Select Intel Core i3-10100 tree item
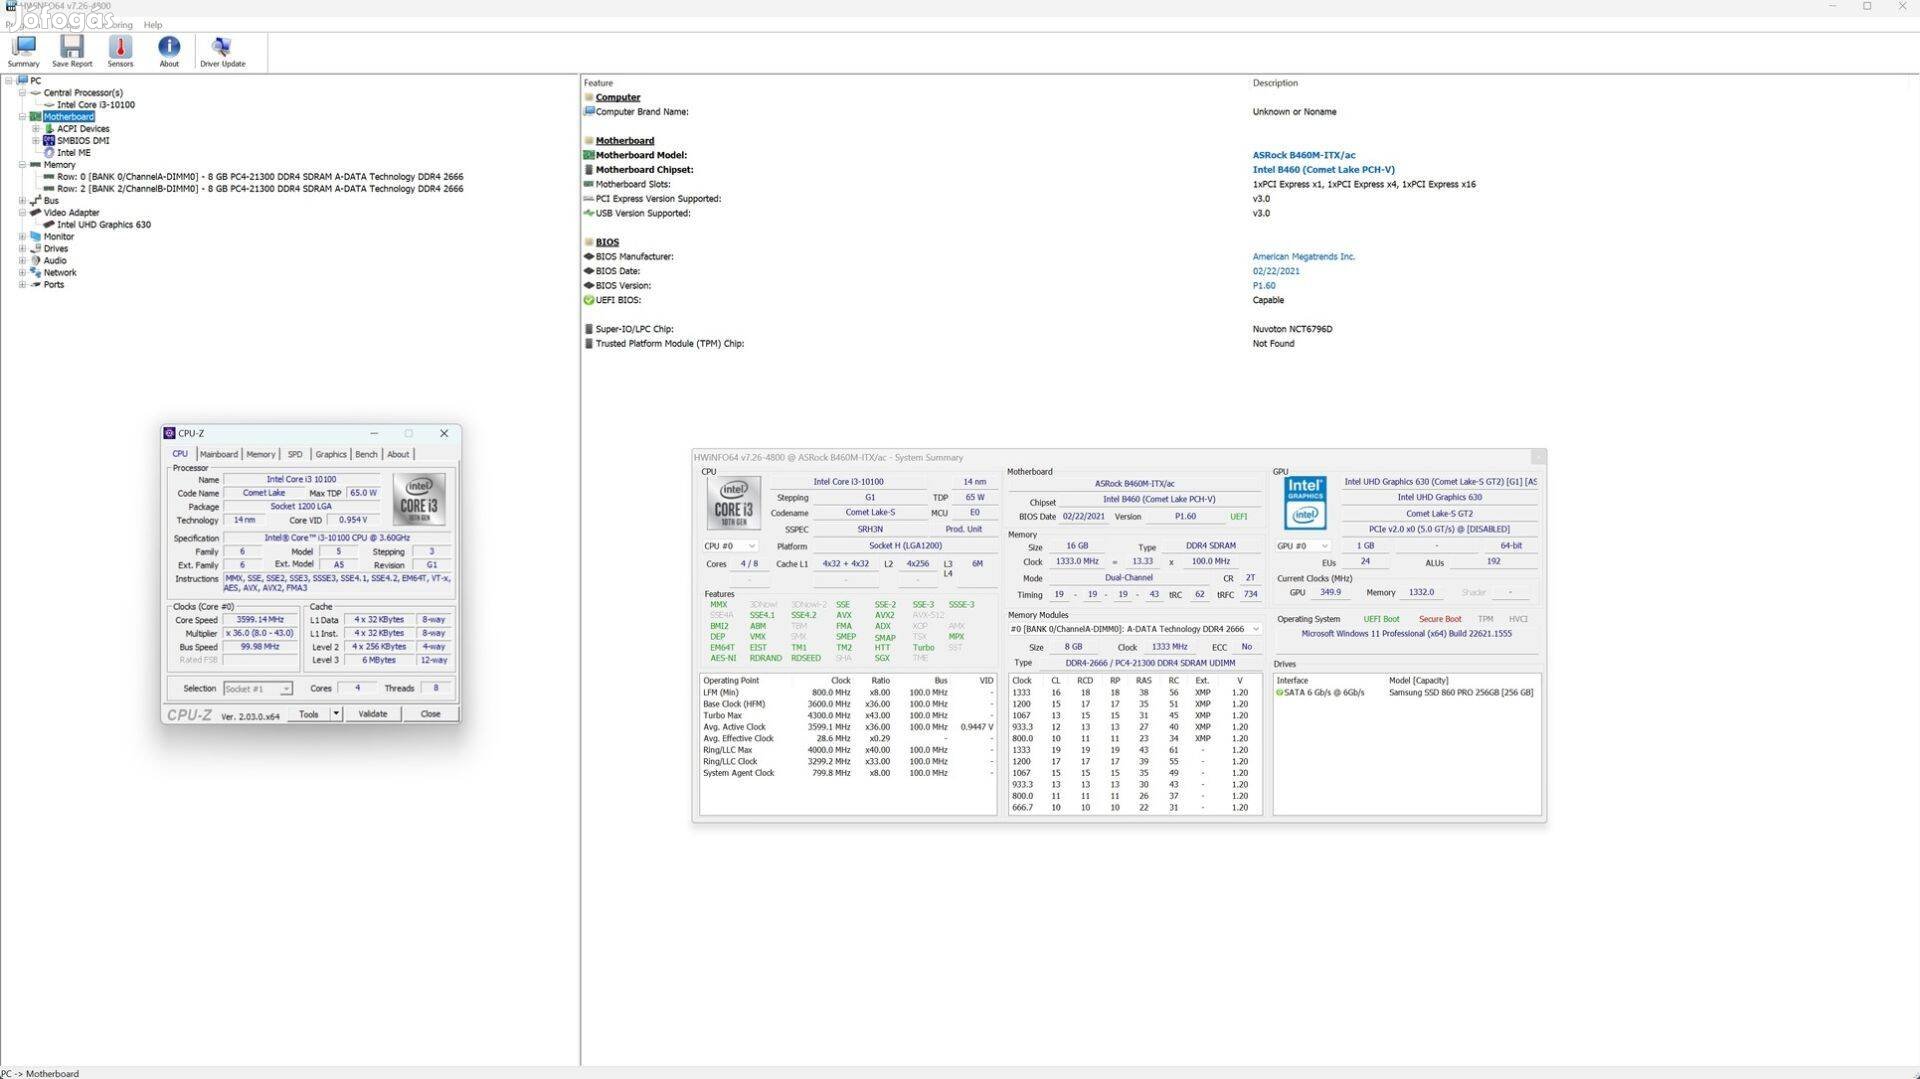This screenshot has height=1079, width=1920. 95,105
